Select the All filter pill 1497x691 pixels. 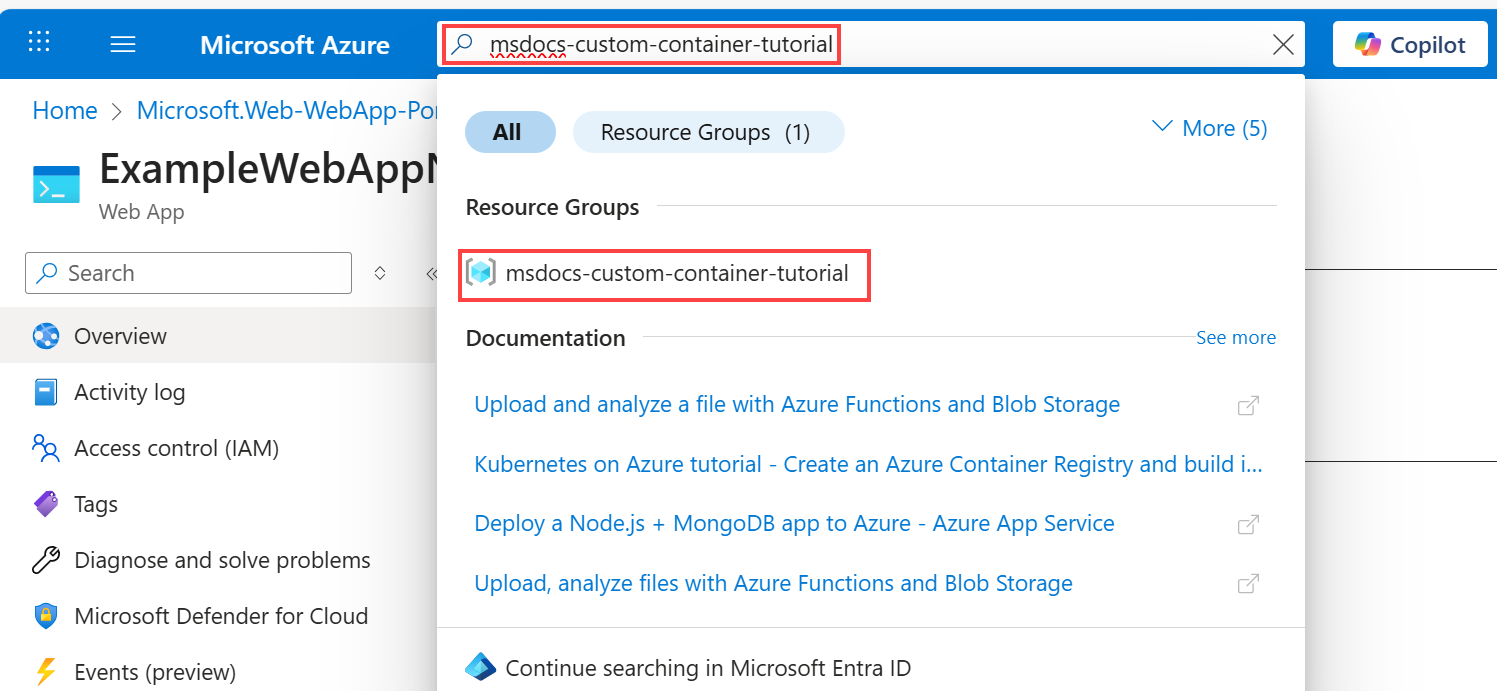point(508,132)
